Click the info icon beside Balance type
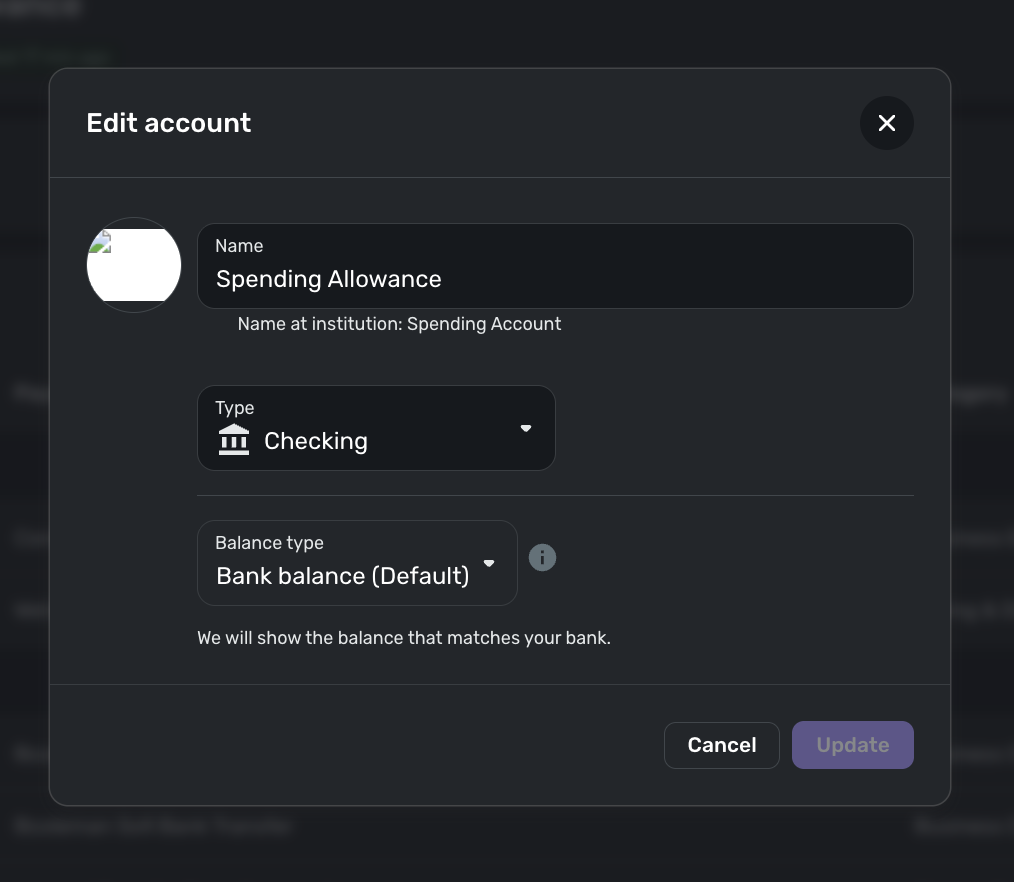Screen dimensions: 1014x882 542,557
